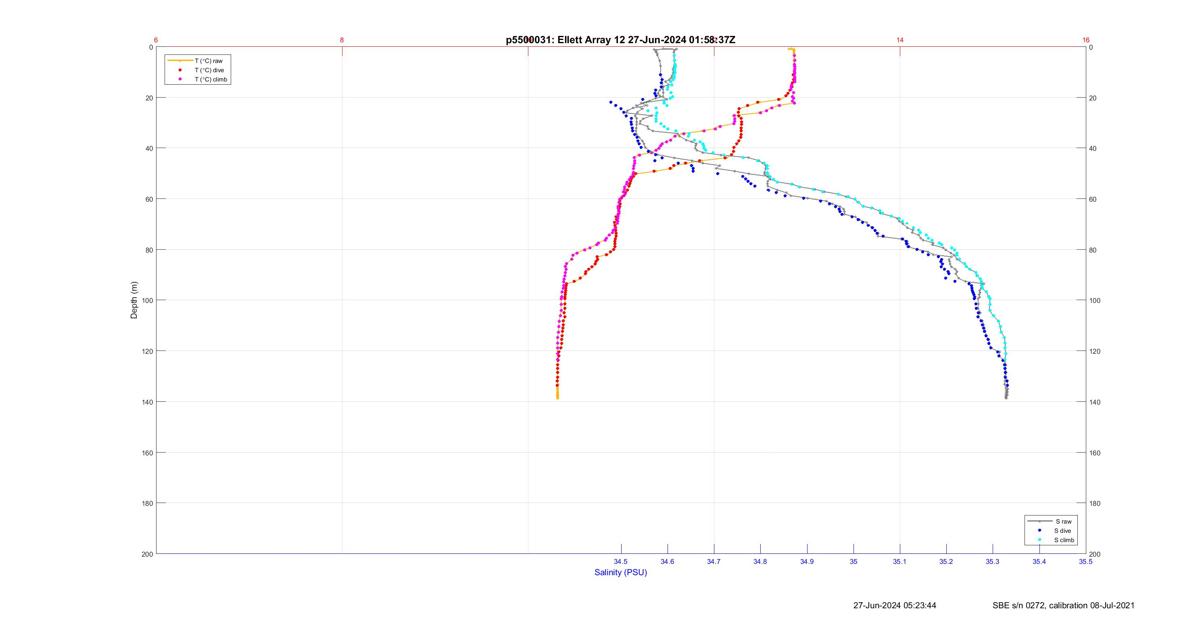The width and height of the screenshot is (1200, 622).
Task: Select the salinity tick label 35.4
Action: click(x=1039, y=561)
